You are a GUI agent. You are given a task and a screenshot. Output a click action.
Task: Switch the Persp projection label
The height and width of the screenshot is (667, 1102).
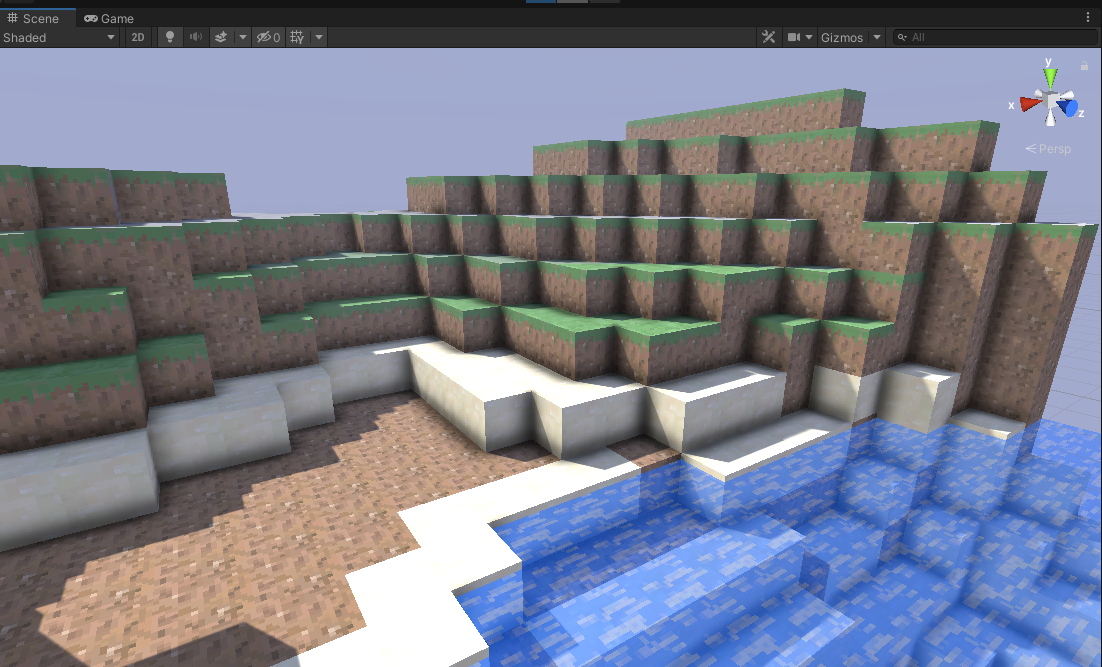coord(1048,149)
